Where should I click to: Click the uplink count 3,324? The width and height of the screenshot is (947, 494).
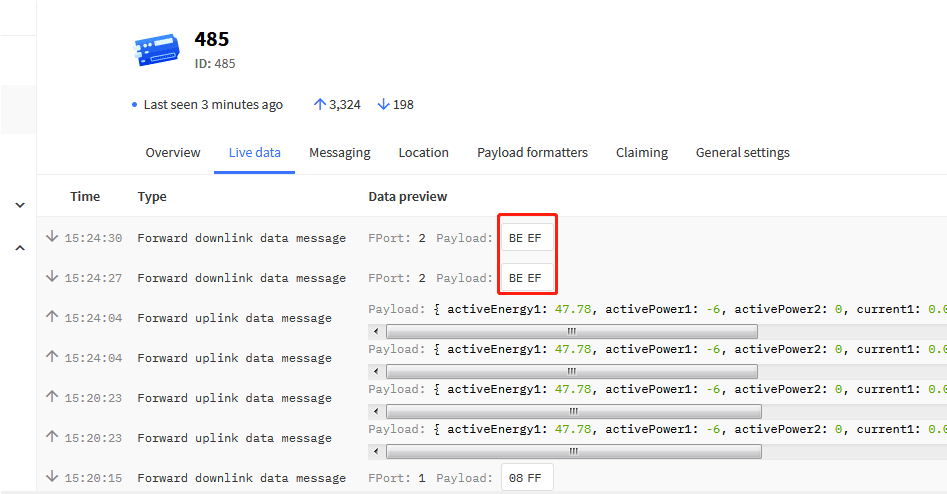345,104
